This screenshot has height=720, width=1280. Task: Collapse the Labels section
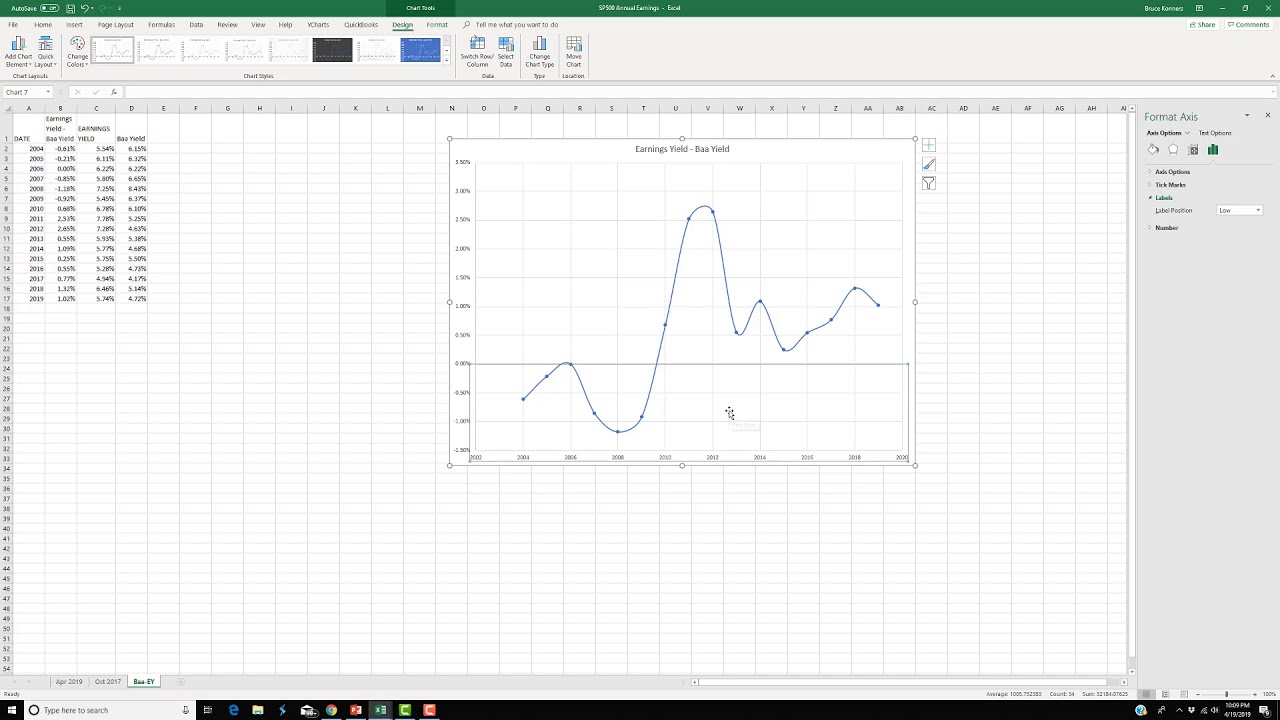pyautogui.click(x=1161, y=198)
